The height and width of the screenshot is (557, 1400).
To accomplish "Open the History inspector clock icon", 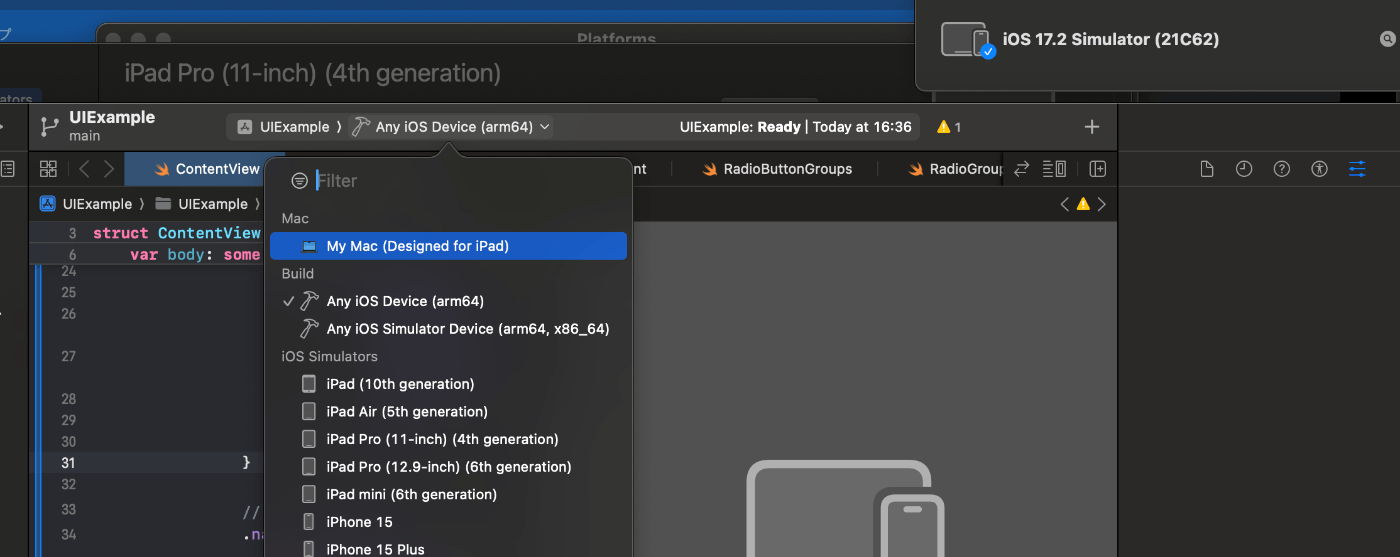I will pos(1244,169).
